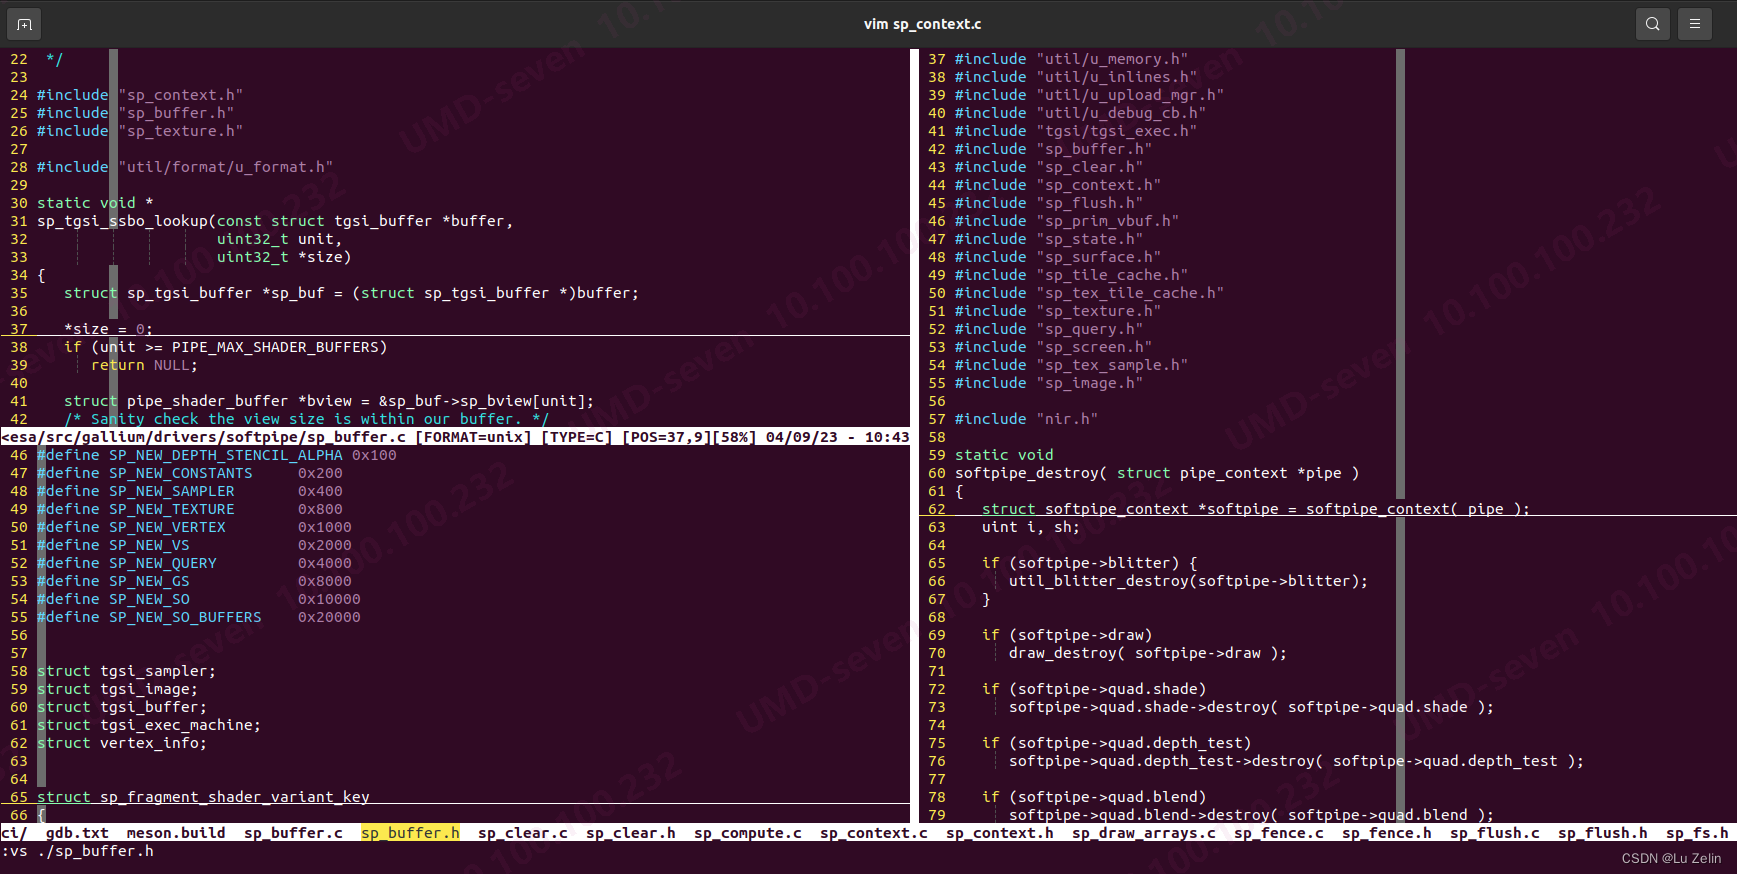The image size is (1737, 874).
Task: Open the terminal hamburger menu
Action: coord(1695,24)
